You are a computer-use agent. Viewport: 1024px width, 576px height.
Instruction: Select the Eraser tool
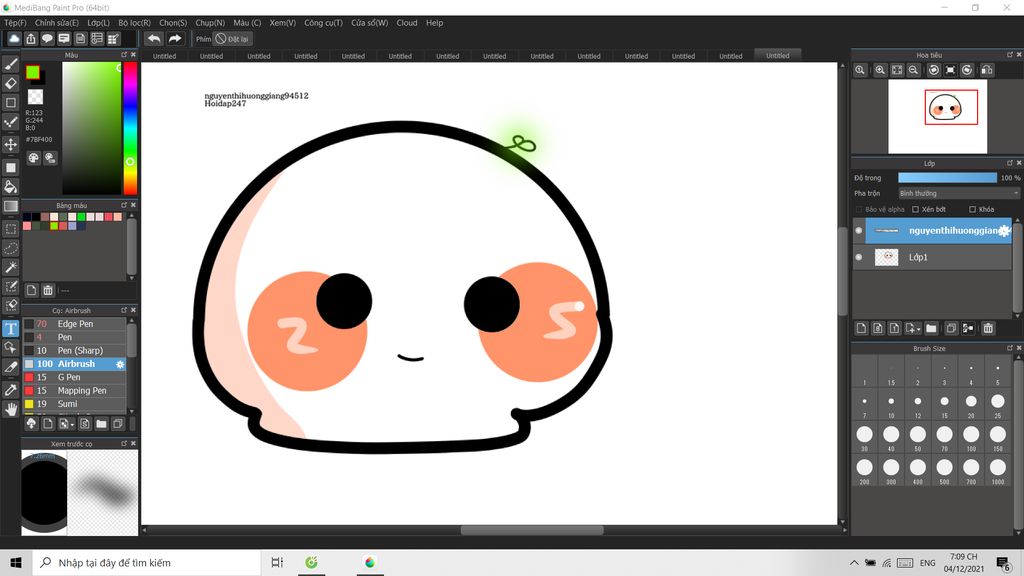(11, 83)
